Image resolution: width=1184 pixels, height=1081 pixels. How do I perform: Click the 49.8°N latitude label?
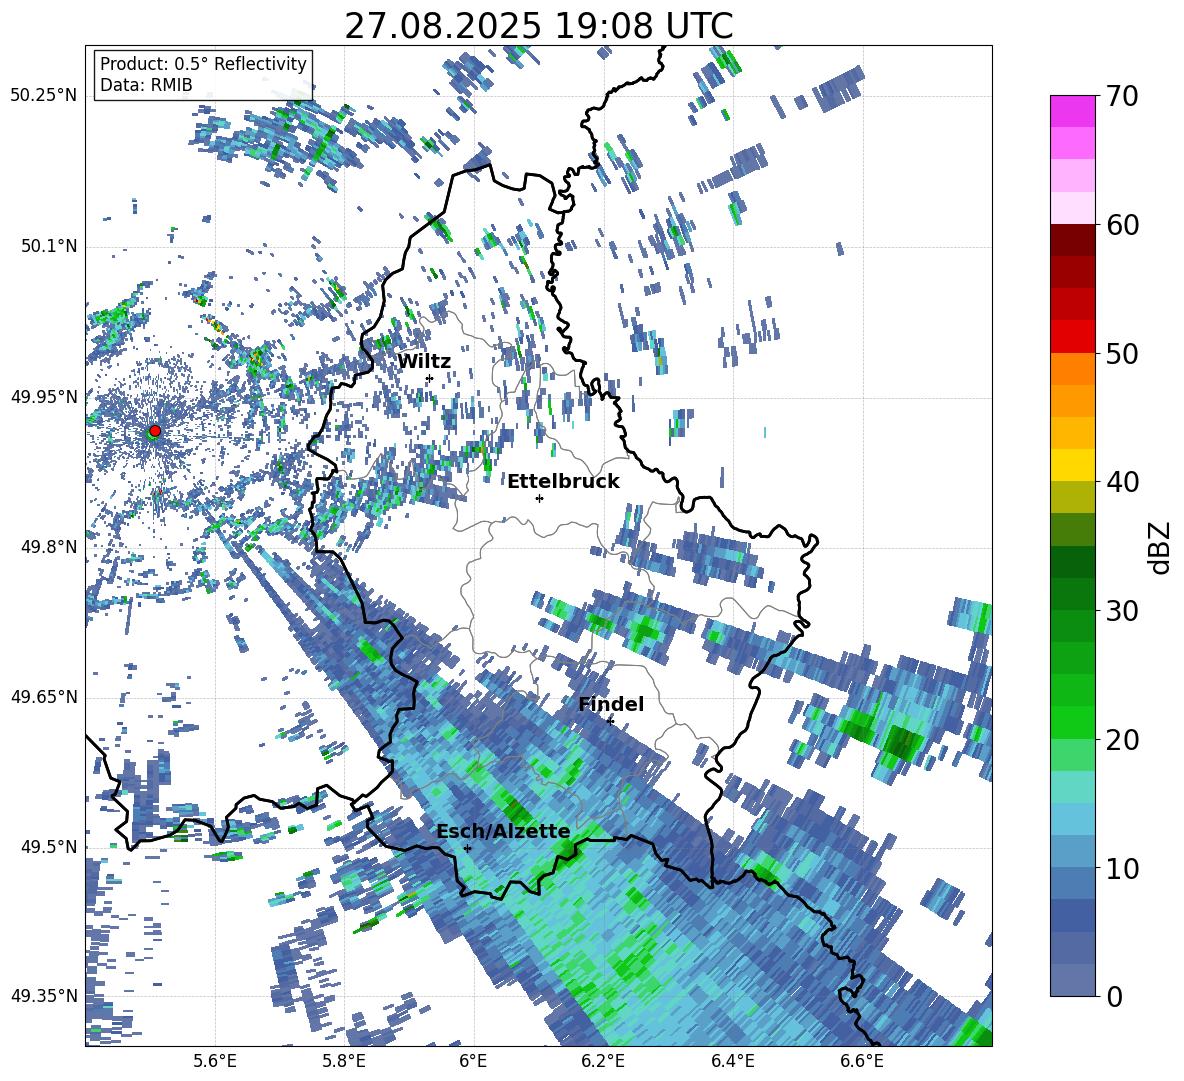[48, 547]
